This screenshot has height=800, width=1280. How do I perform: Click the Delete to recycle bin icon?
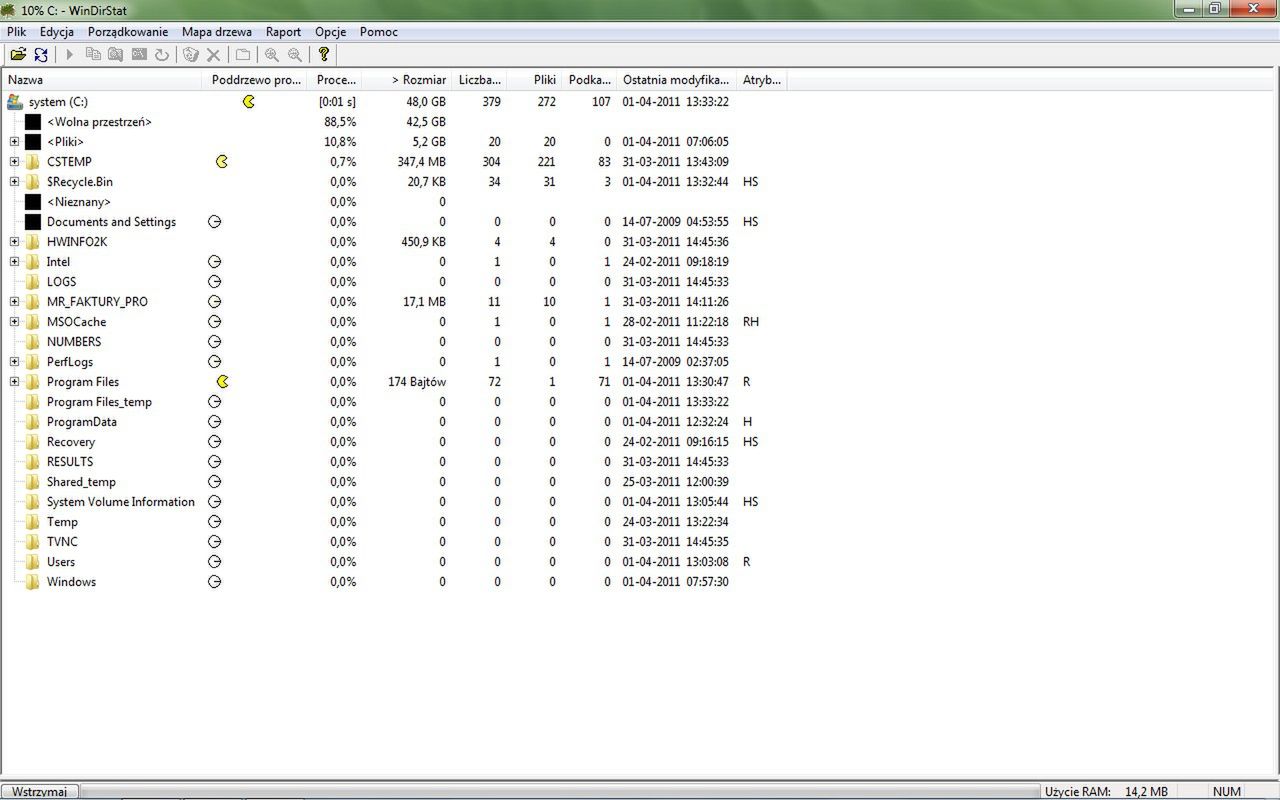191,55
